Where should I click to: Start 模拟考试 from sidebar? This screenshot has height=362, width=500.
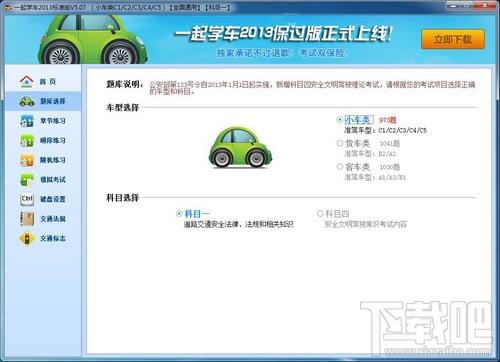[43, 180]
